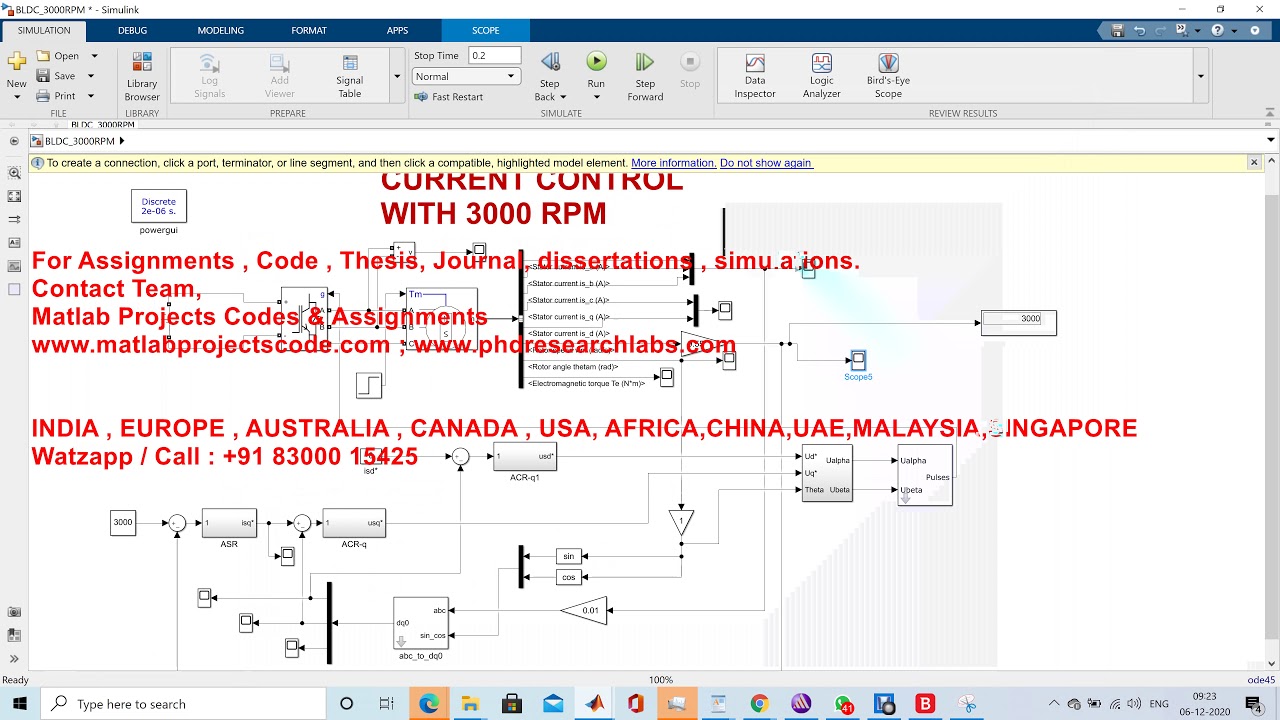Click the Stop simulation icon

[690, 62]
